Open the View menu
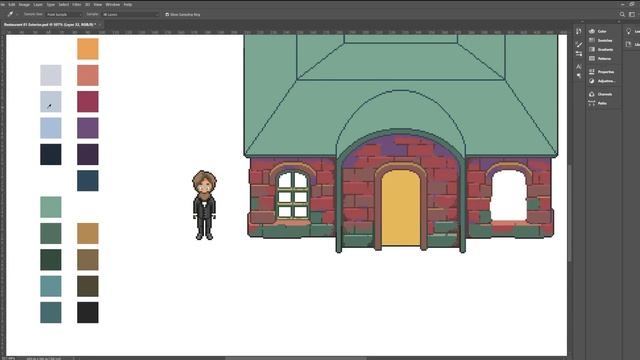This screenshot has width=640, height=360. click(98, 4)
